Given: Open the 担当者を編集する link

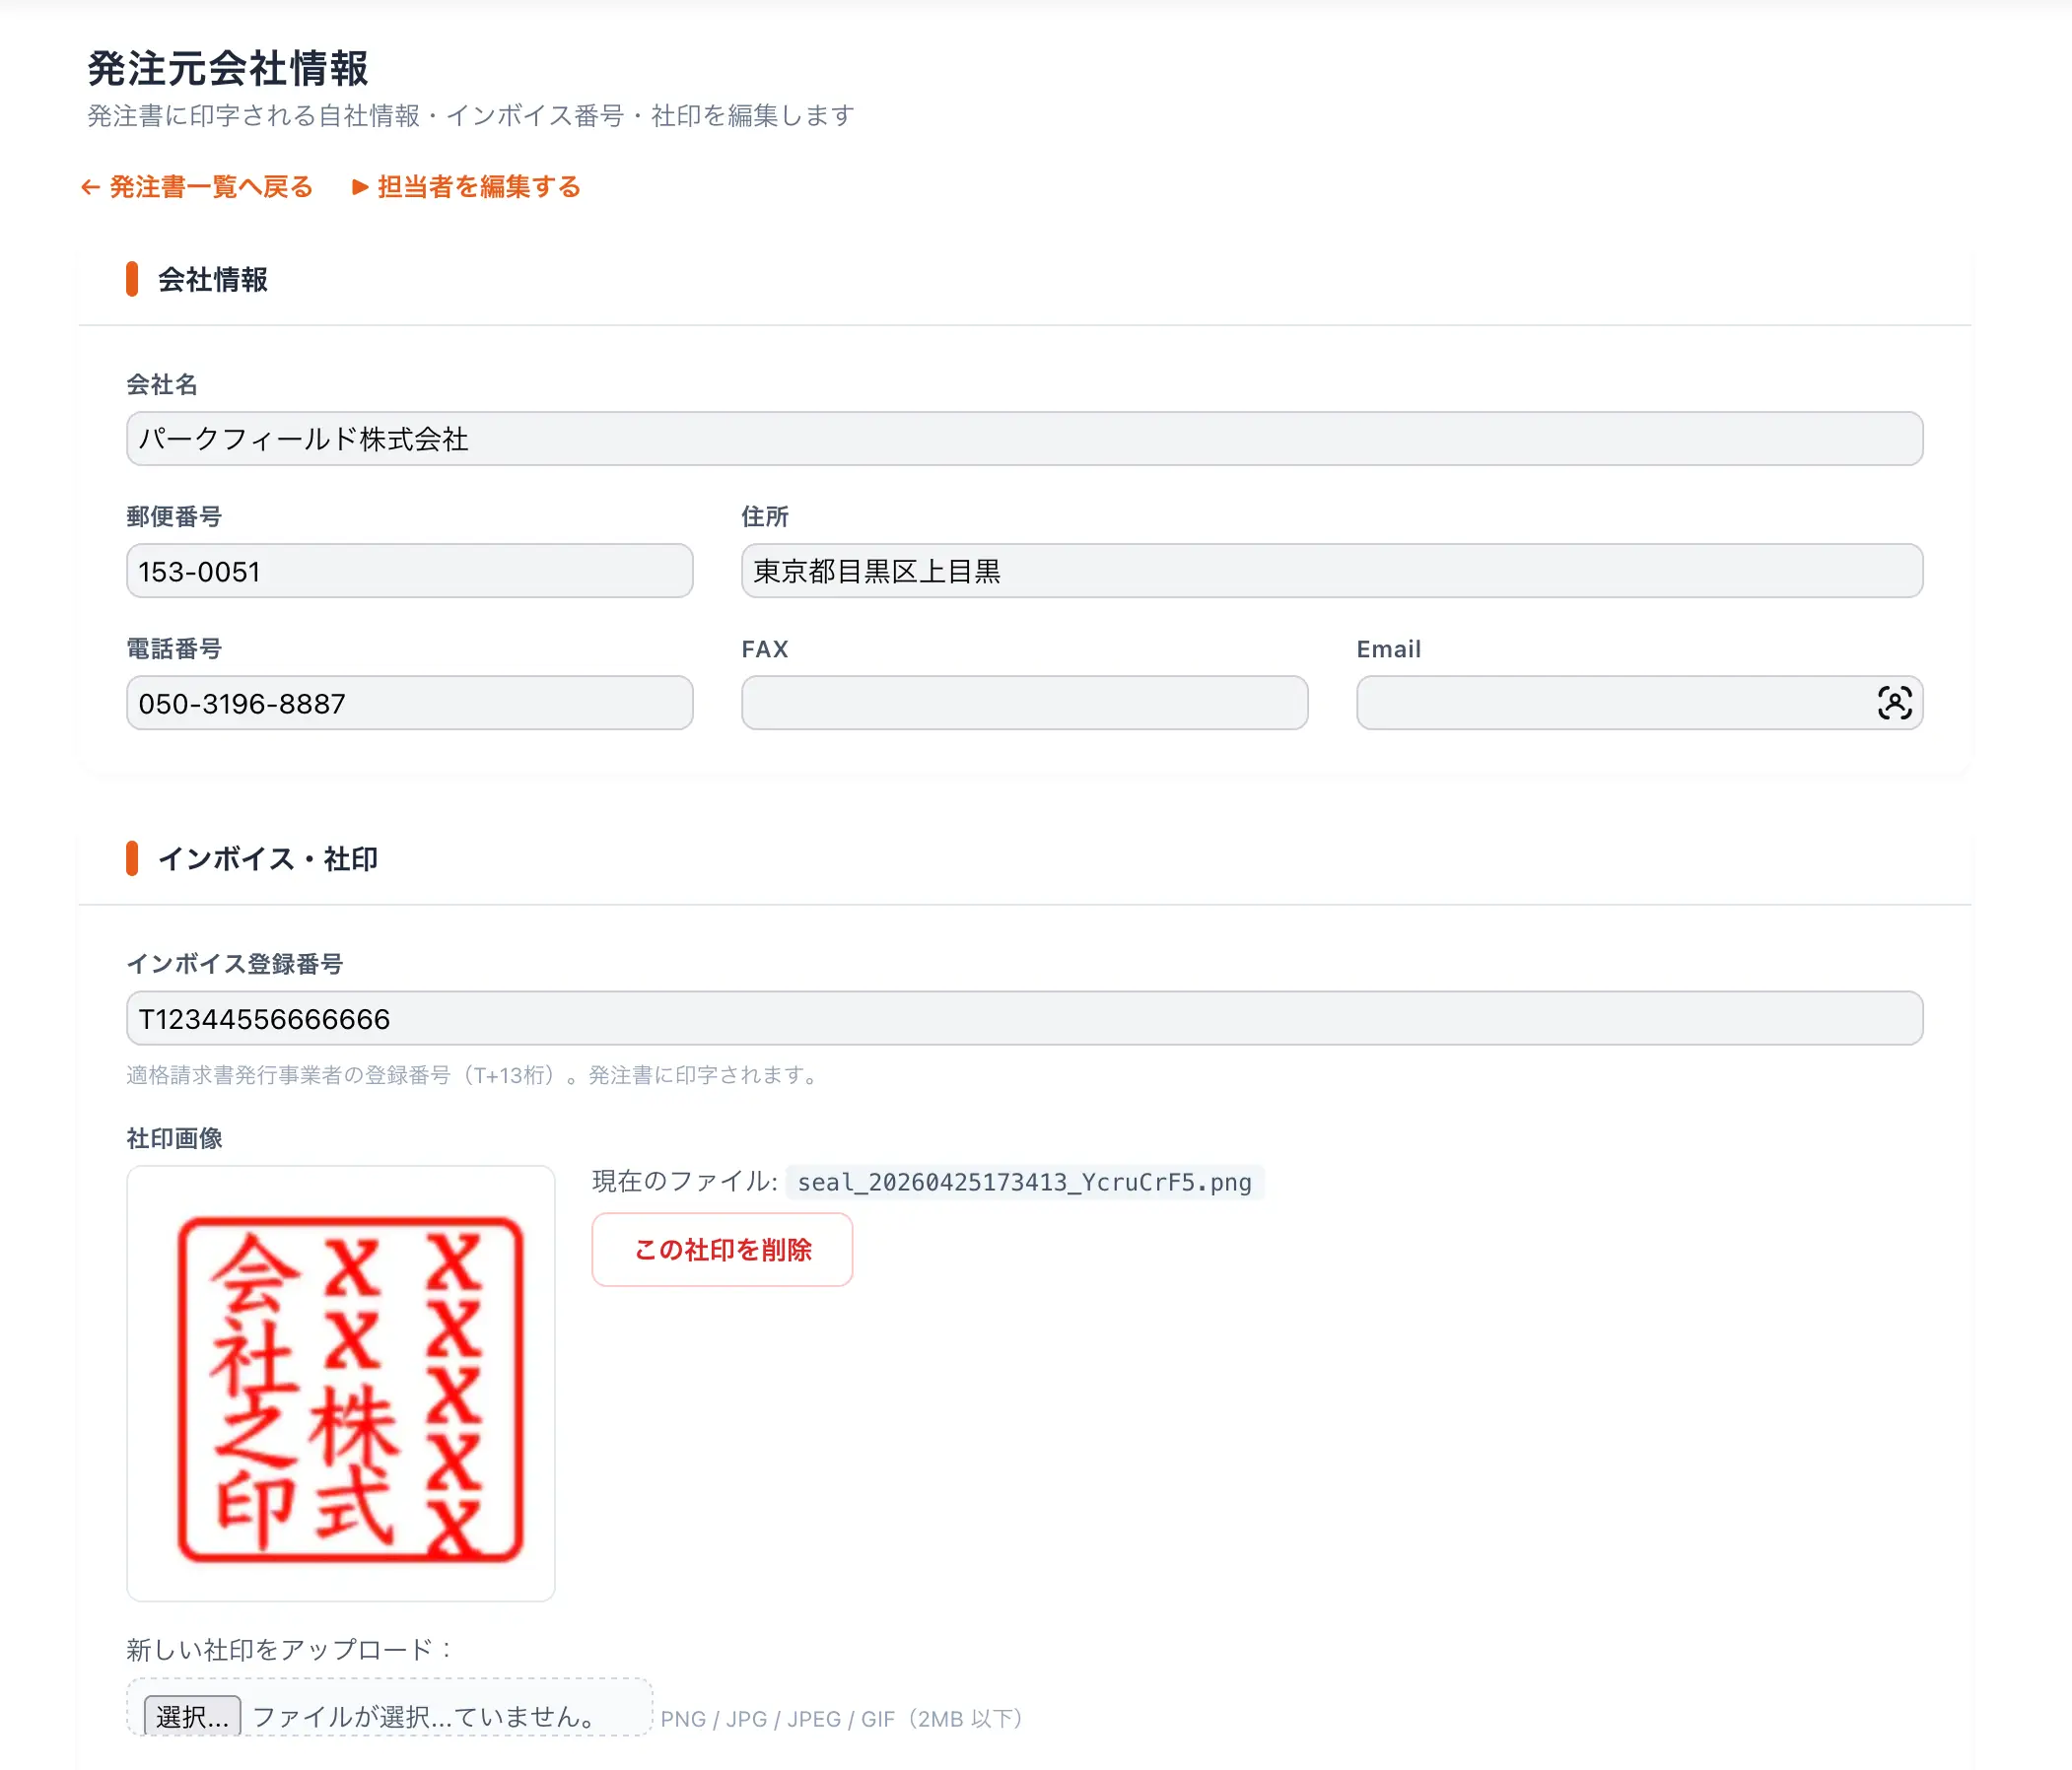Looking at the screenshot, I should point(466,187).
